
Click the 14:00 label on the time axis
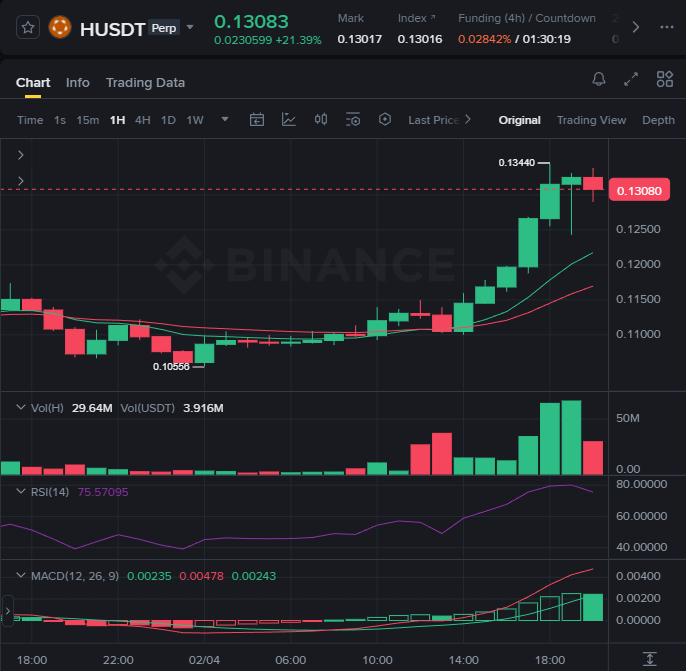pyautogui.click(x=464, y=660)
